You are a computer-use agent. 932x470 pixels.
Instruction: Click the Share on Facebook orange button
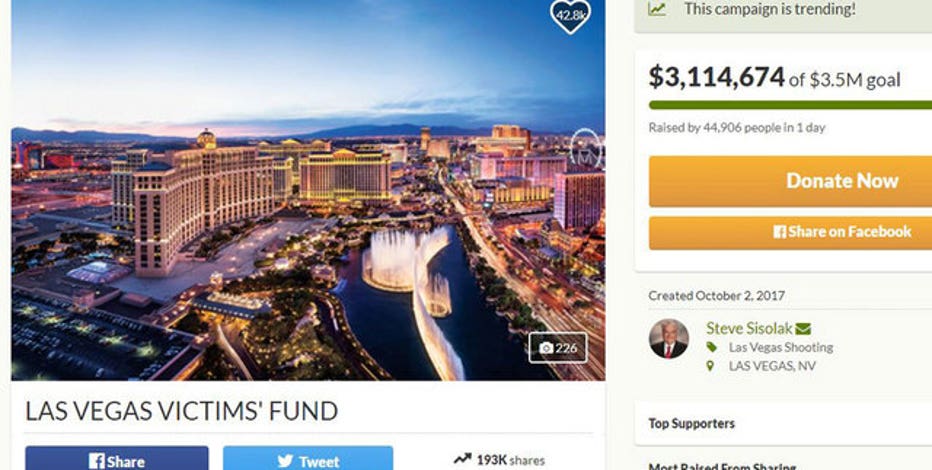(x=791, y=232)
